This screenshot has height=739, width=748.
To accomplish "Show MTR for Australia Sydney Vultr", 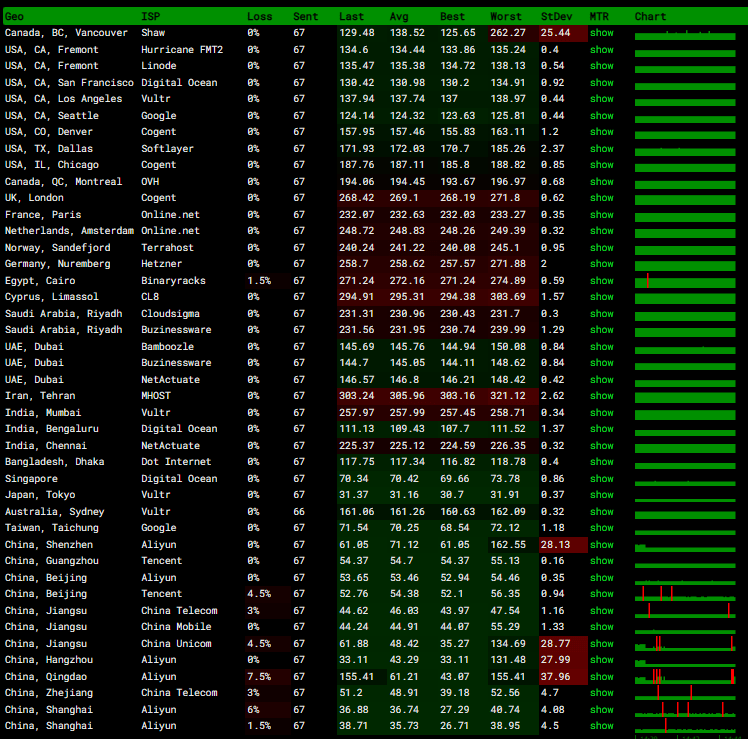I will pos(602,511).
